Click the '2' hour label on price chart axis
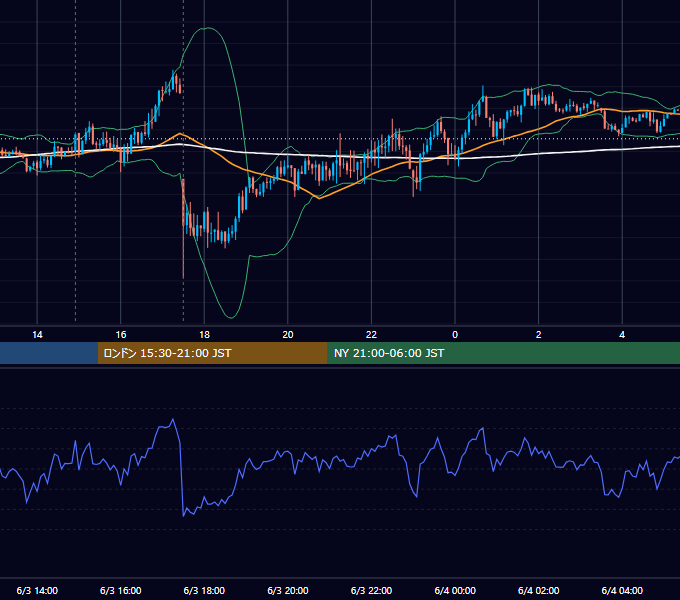This screenshot has height=600, width=680. 539,335
